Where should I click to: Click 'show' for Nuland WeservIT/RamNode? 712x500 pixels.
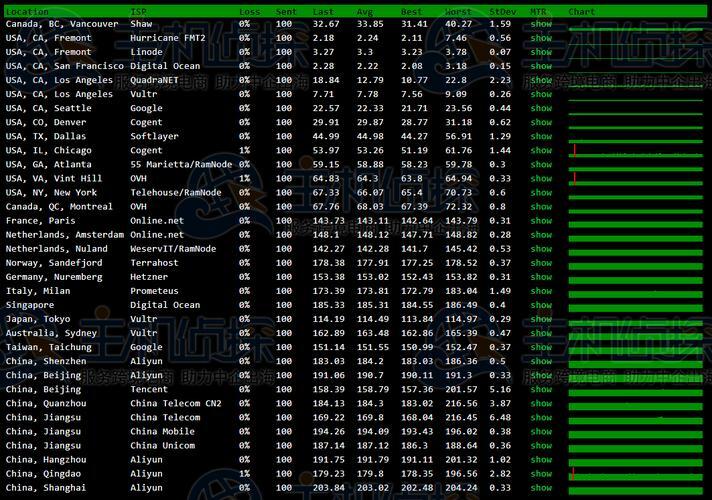[541, 249]
